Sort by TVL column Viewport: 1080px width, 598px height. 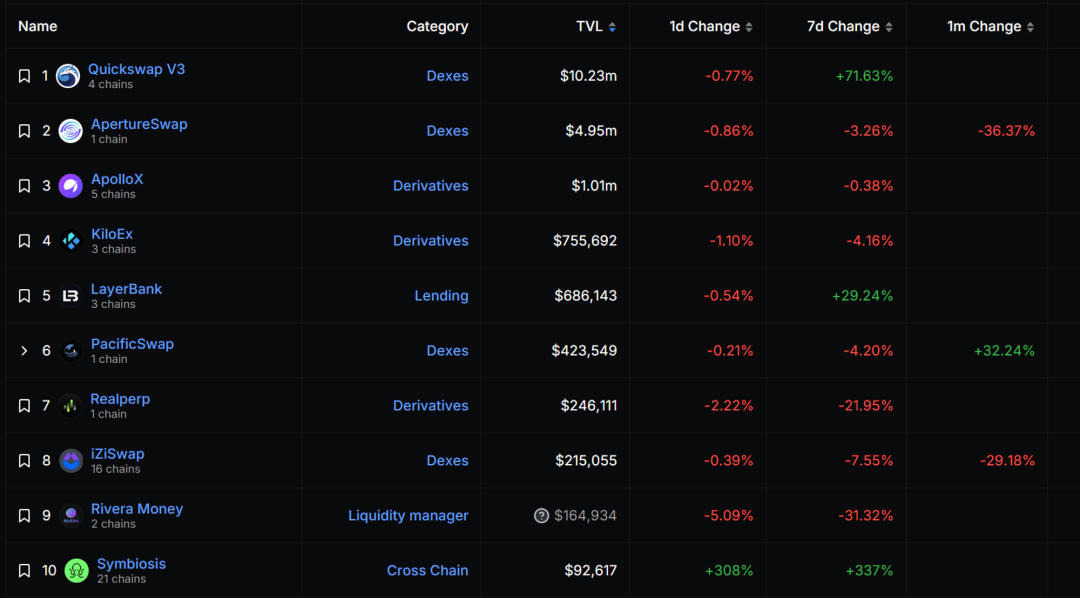596,27
